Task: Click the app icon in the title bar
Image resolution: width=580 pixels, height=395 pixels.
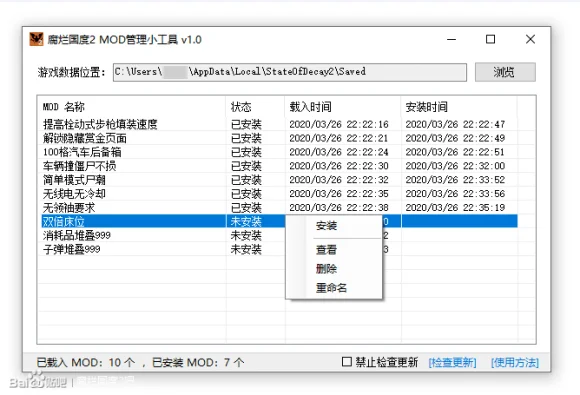Action: point(37,39)
